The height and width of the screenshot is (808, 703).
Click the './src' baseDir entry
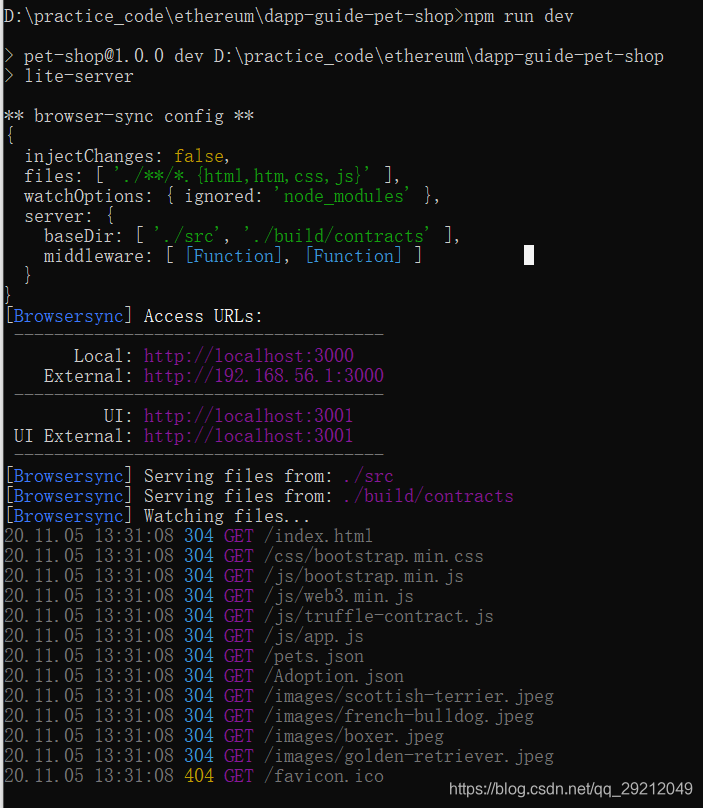pos(187,236)
